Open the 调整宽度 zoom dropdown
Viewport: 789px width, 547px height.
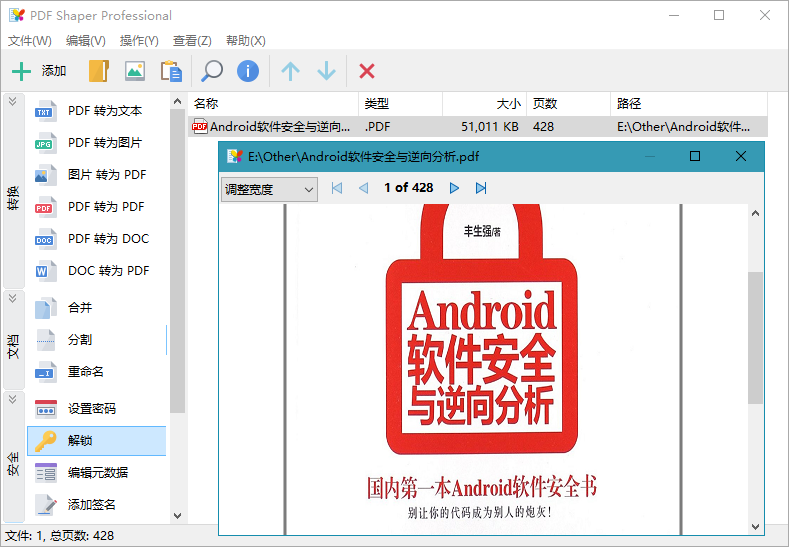(268, 188)
